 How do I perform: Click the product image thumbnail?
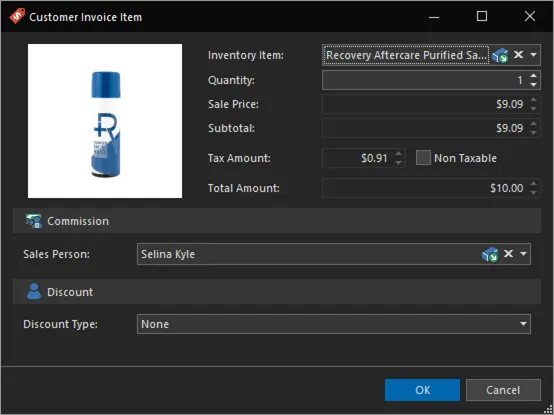105,121
